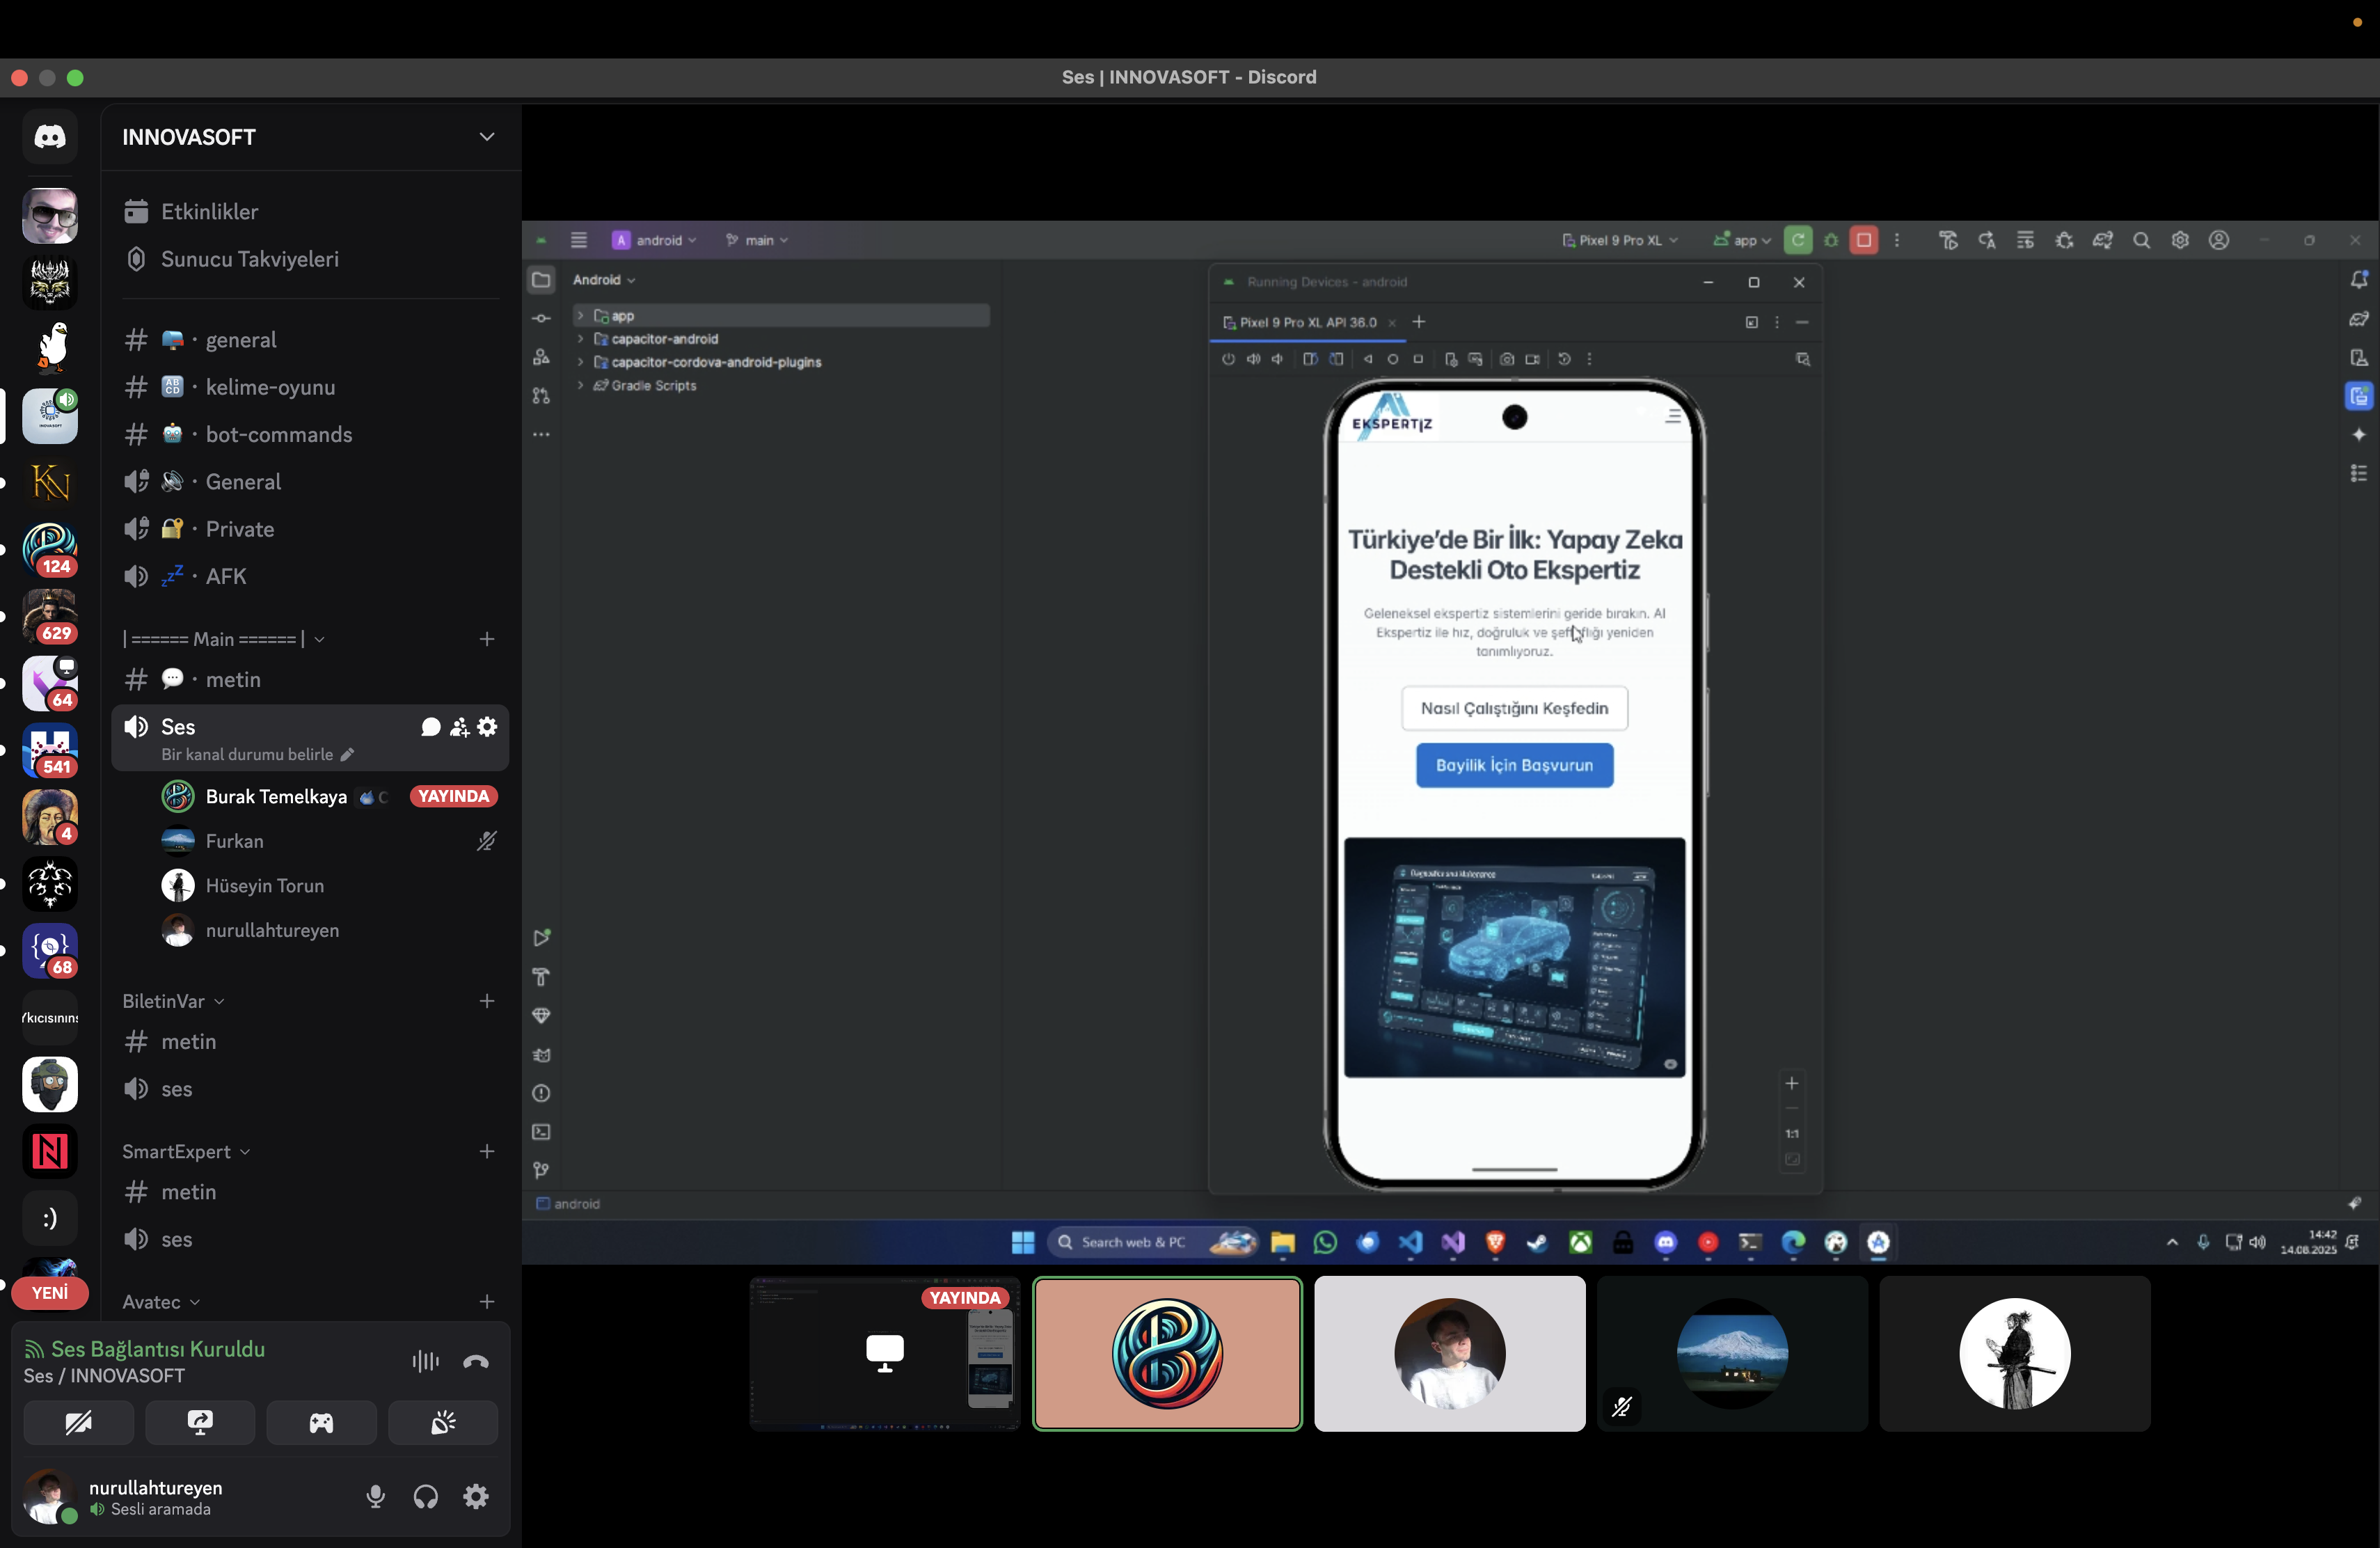Viewport: 2380px width, 1548px height.
Task: Start screen sharing from the voice panel
Action: pyautogui.click(x=200, y=1422)
